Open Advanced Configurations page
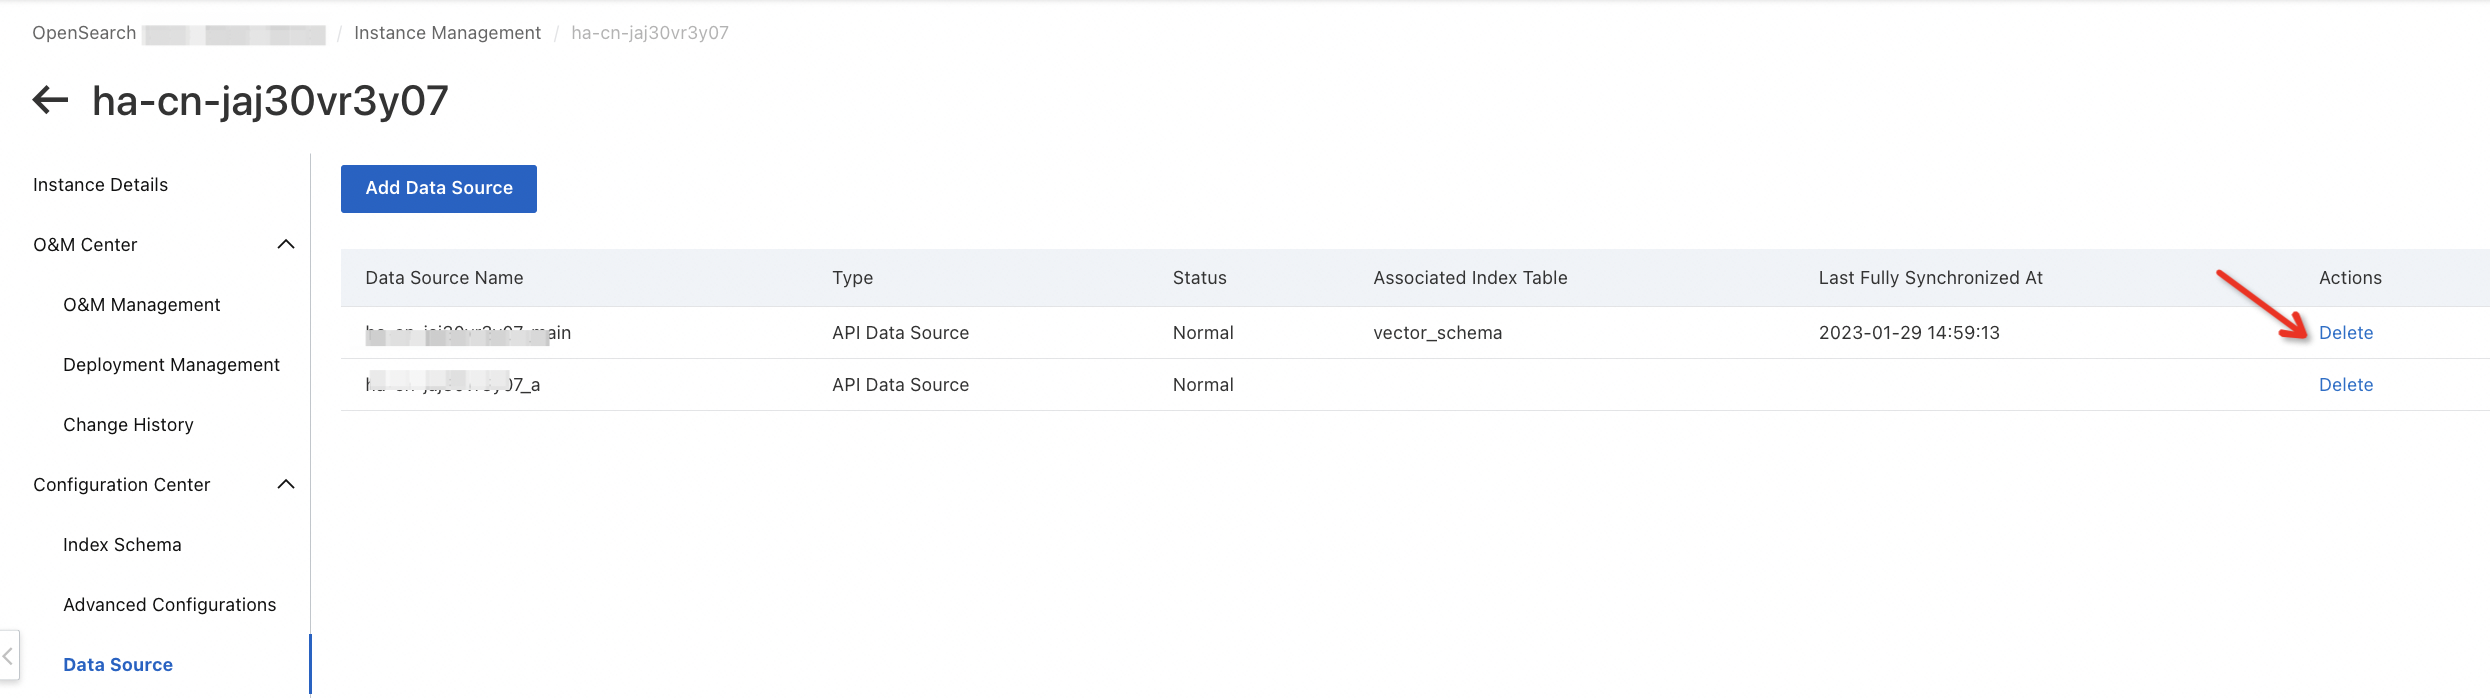The width and height of the screenshot is (2490, 698). (169, 605)
